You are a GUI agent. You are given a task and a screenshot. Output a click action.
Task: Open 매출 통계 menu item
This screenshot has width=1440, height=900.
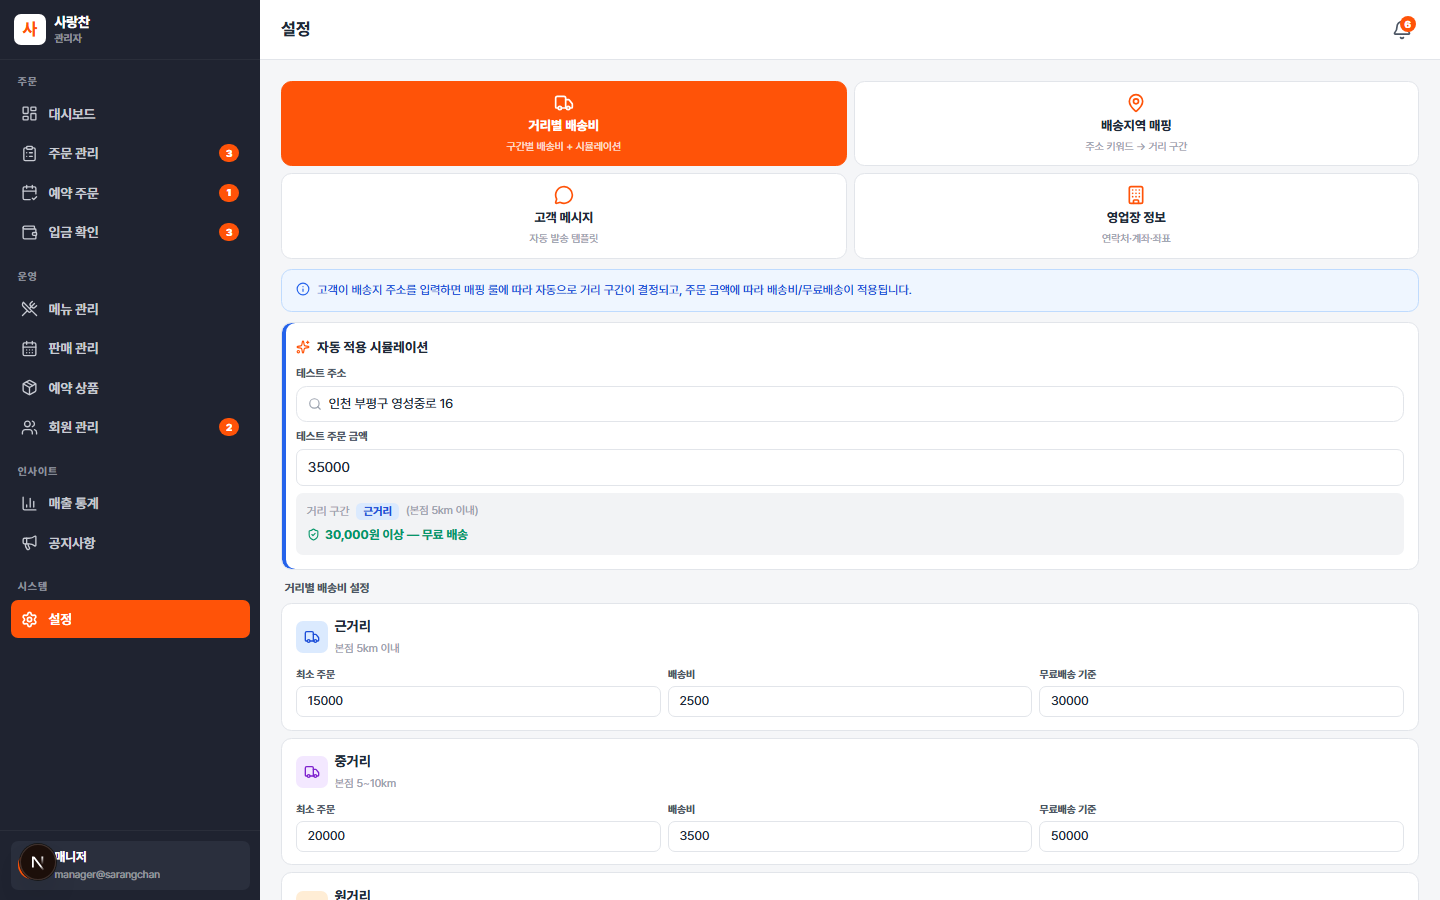[x=130, y=503]
